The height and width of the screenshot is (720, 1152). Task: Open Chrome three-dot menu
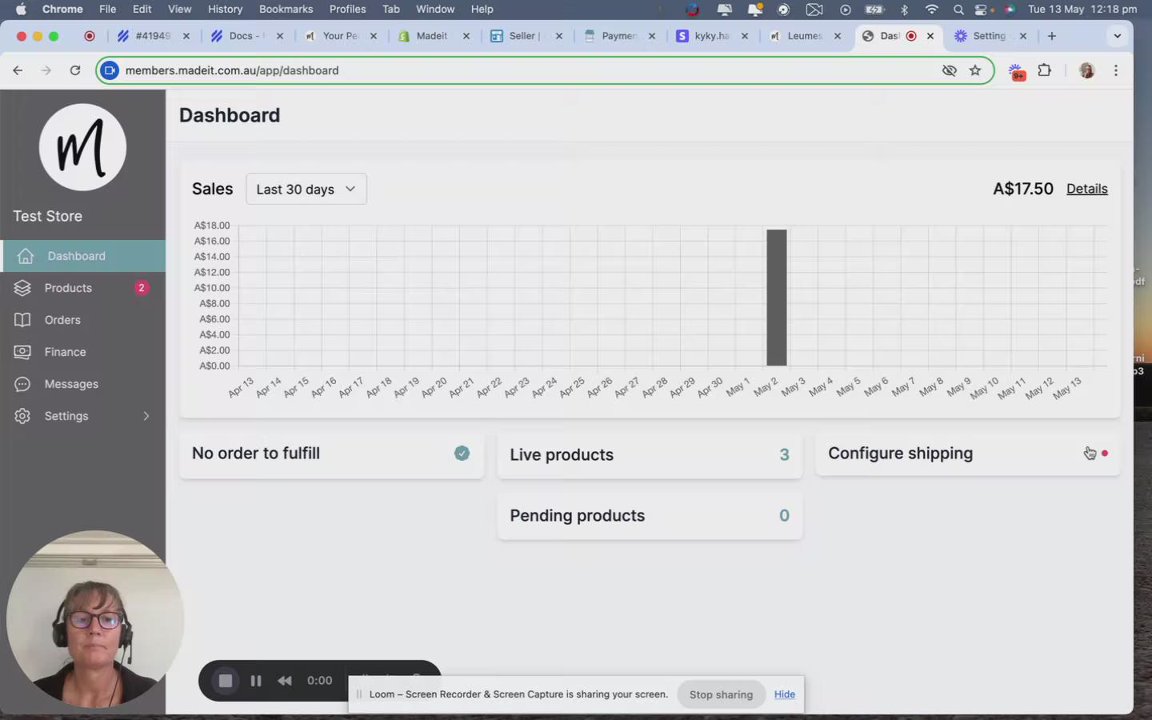click(1115, 71)
